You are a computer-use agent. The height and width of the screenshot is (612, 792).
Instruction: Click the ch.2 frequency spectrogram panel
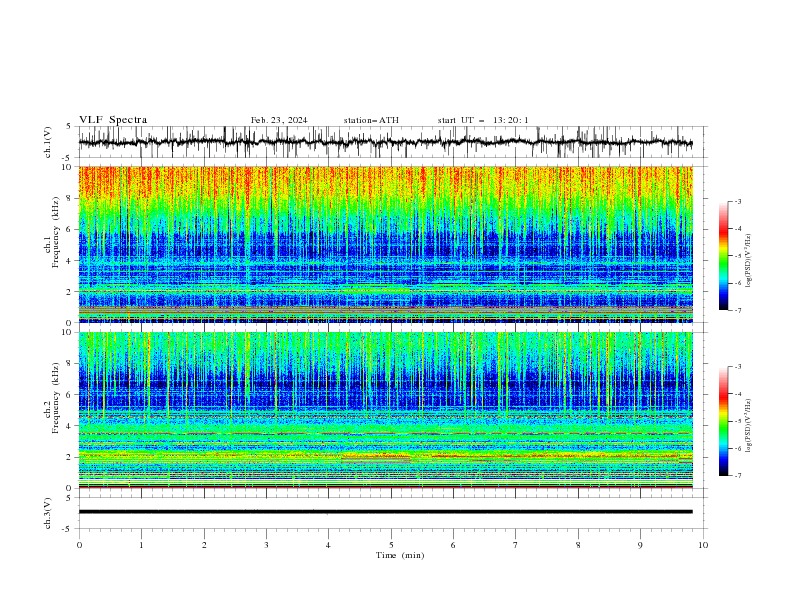point(385,410)
